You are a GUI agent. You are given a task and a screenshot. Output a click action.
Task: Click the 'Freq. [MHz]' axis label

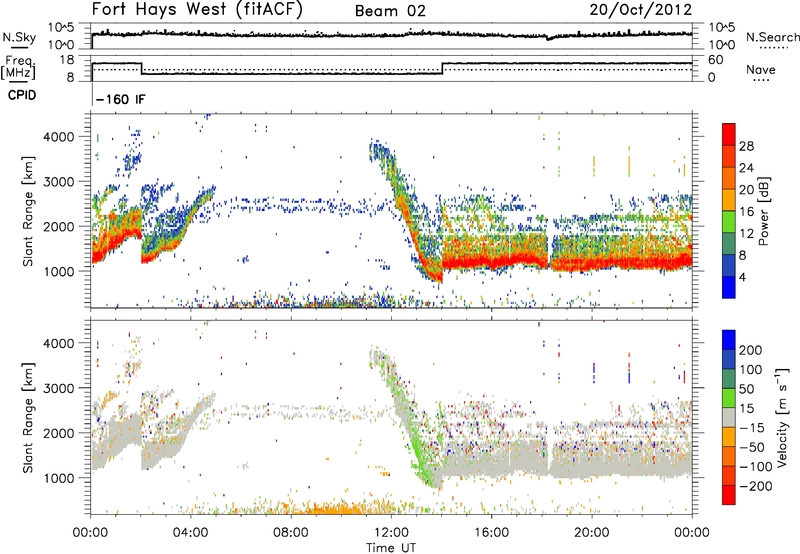(19, 68)
